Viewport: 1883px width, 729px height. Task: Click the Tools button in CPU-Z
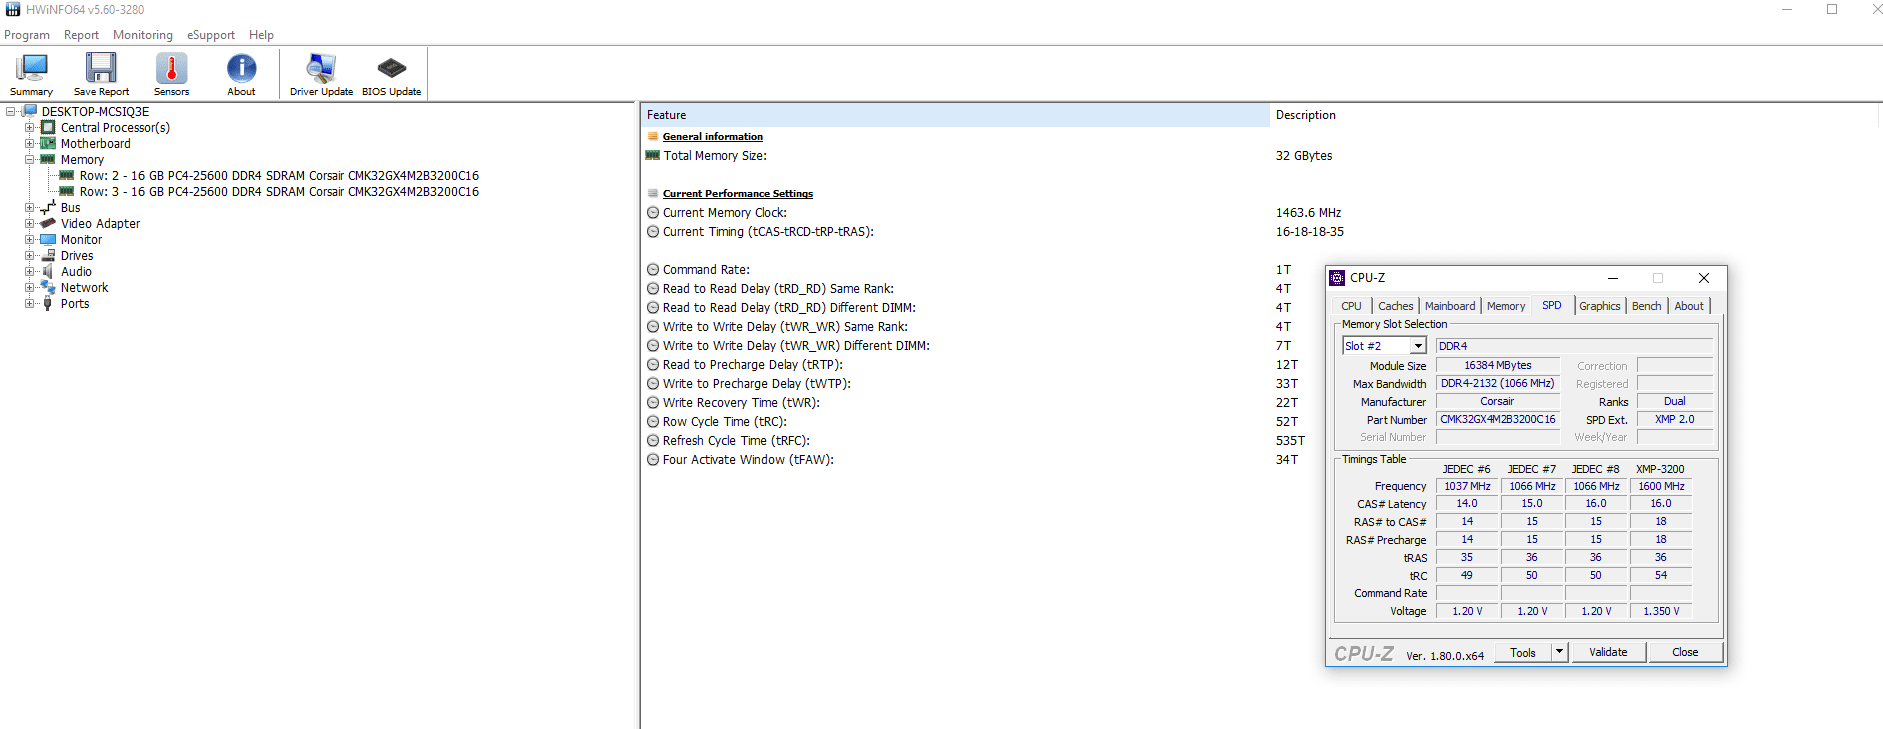pyautogui.click(x=1523, y=652)
